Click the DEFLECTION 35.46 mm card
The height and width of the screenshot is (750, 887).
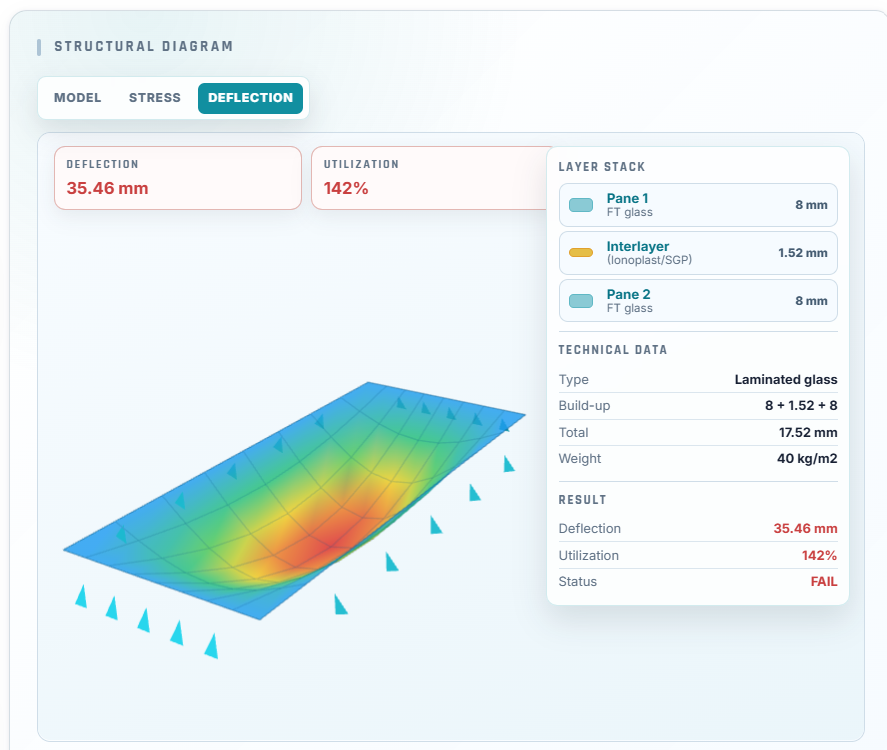click(178, 178)
